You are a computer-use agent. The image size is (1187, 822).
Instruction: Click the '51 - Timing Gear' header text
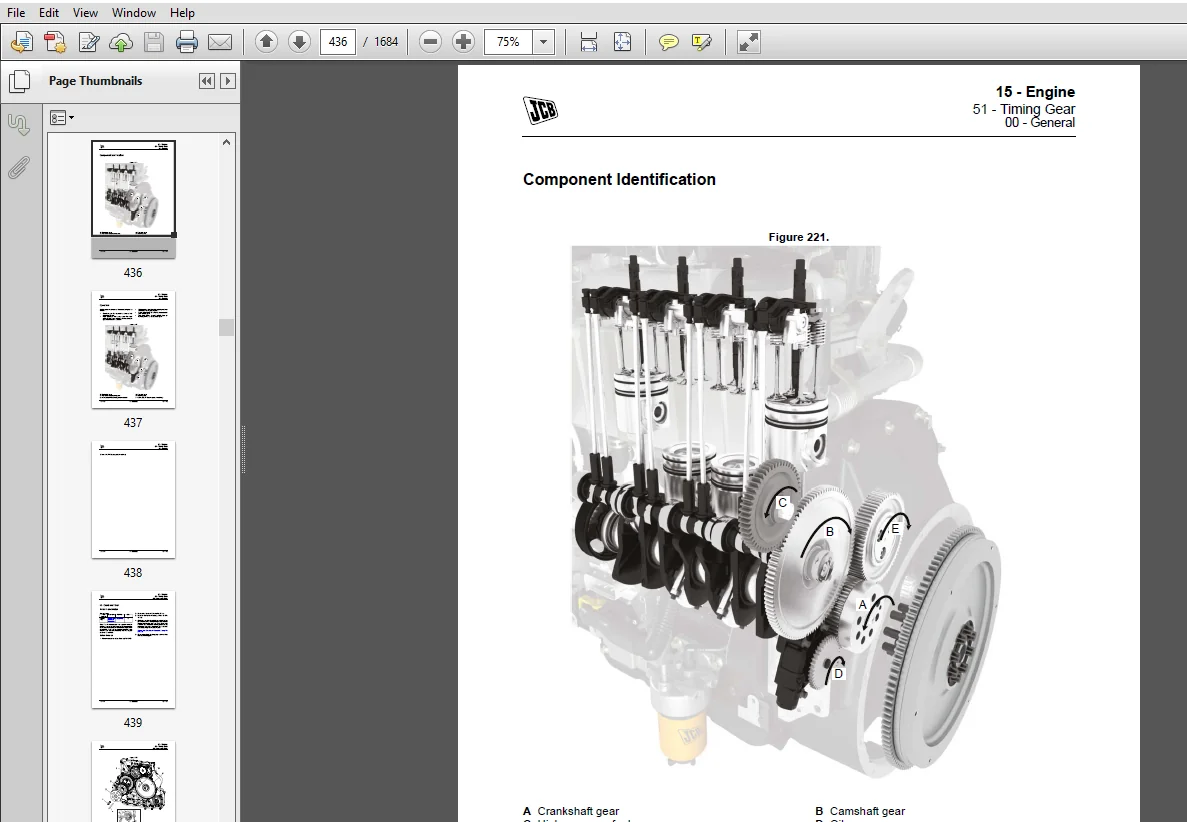[1023, 109]
